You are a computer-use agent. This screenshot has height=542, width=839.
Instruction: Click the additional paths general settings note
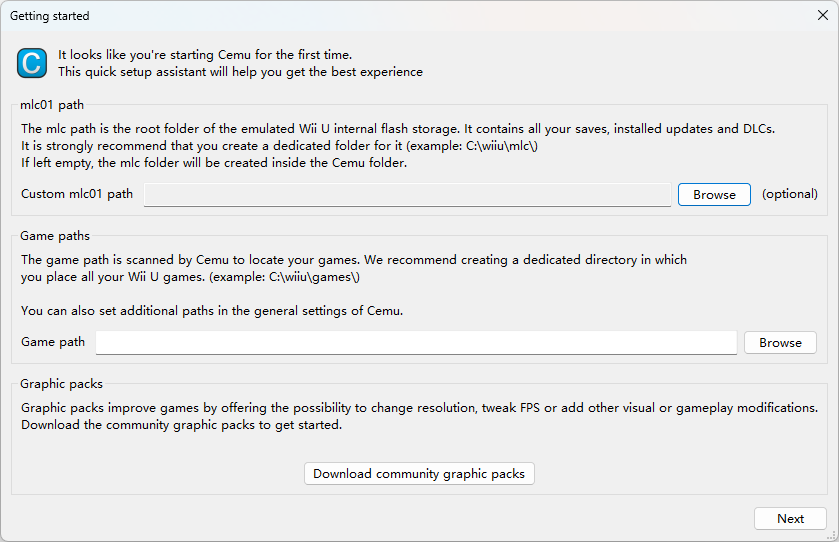tap(212, 311)
